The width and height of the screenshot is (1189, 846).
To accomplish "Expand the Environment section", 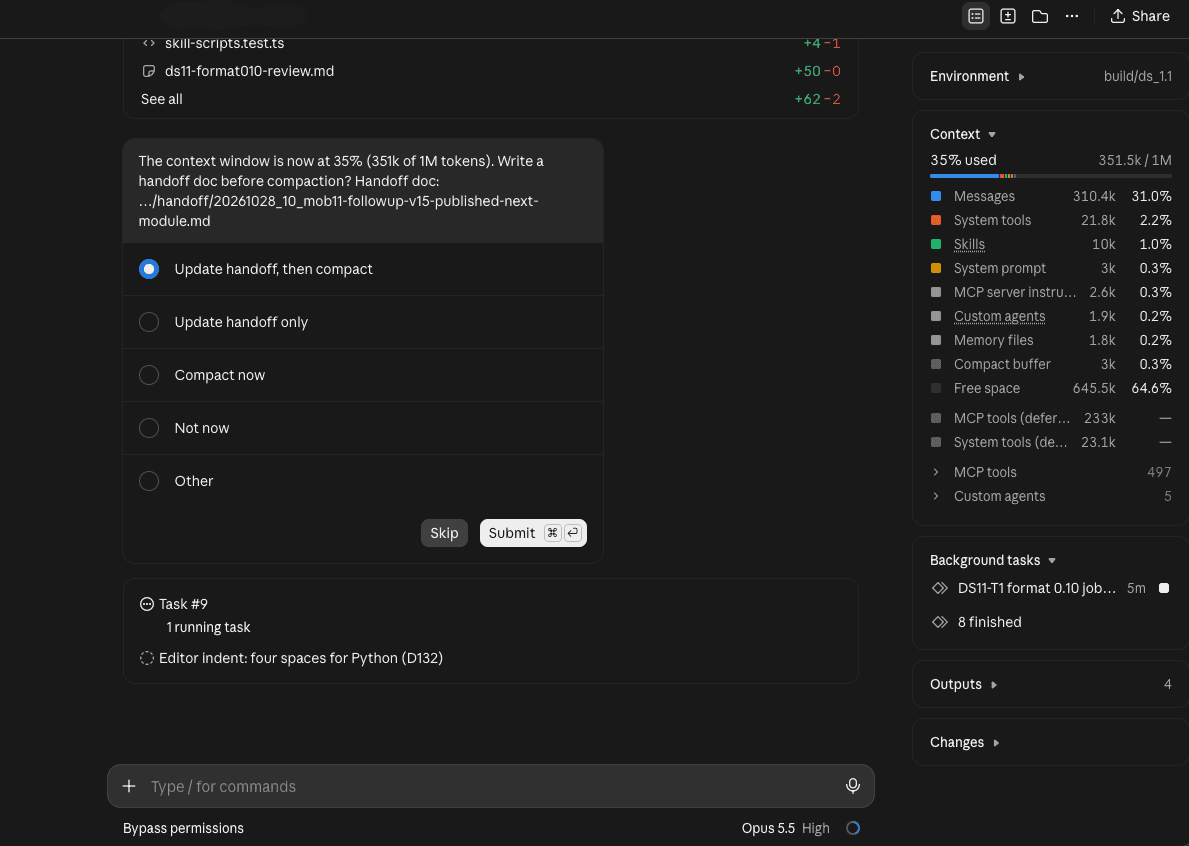I will pos(977,77).
